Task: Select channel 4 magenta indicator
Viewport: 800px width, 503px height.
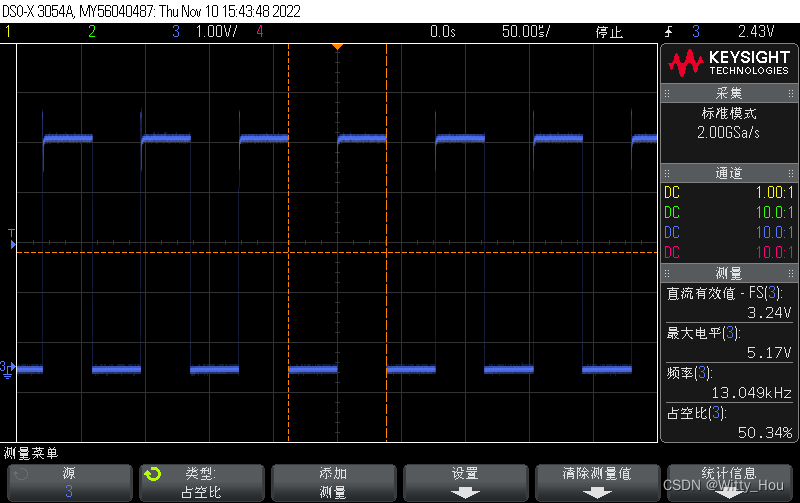Action: point(260,32)
